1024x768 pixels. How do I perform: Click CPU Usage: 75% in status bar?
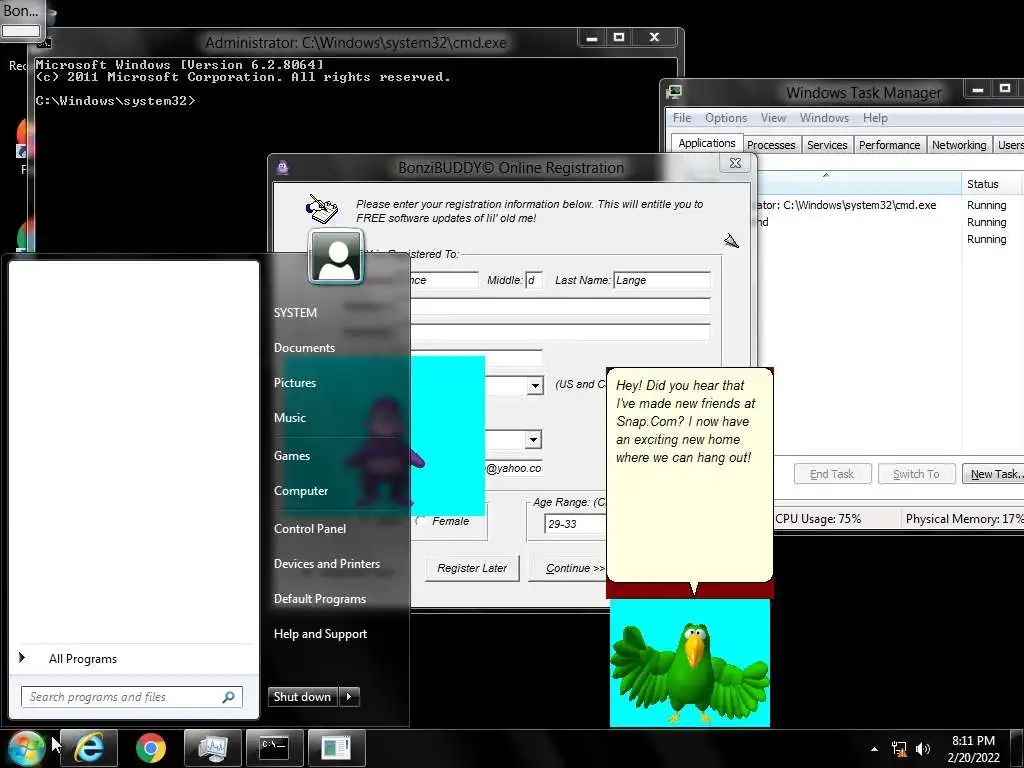(818, 519)
